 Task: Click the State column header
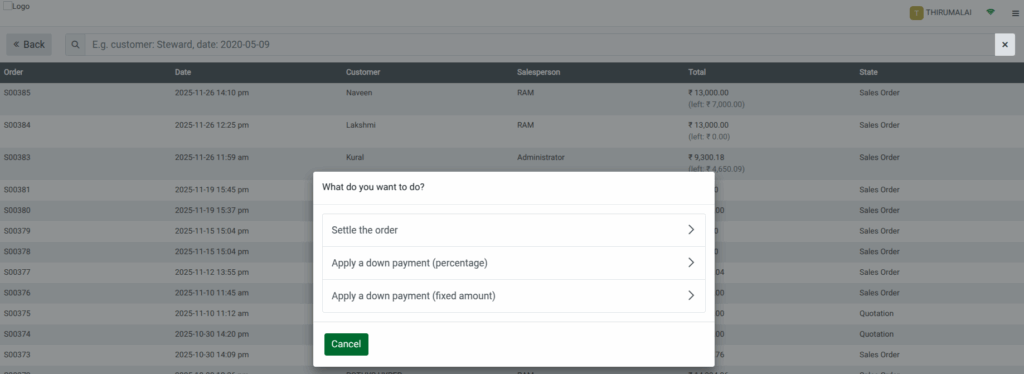[x=869, y=72]
